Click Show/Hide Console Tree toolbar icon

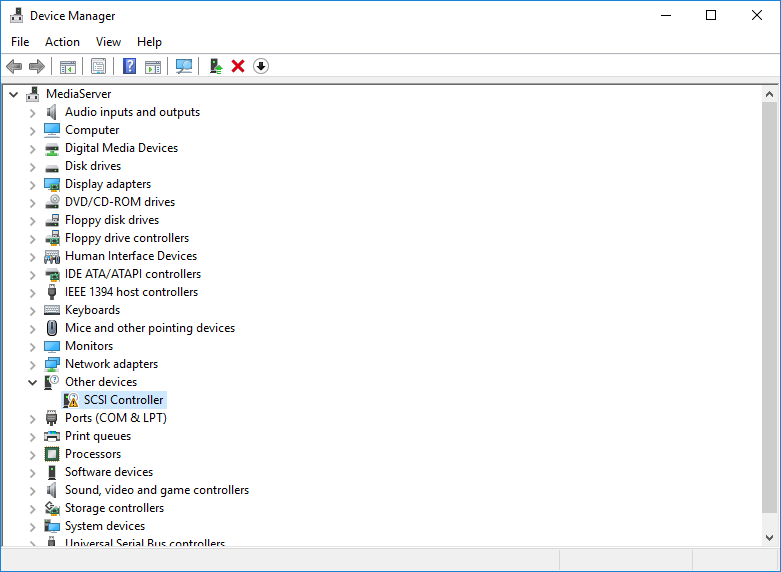coord(68,66)
